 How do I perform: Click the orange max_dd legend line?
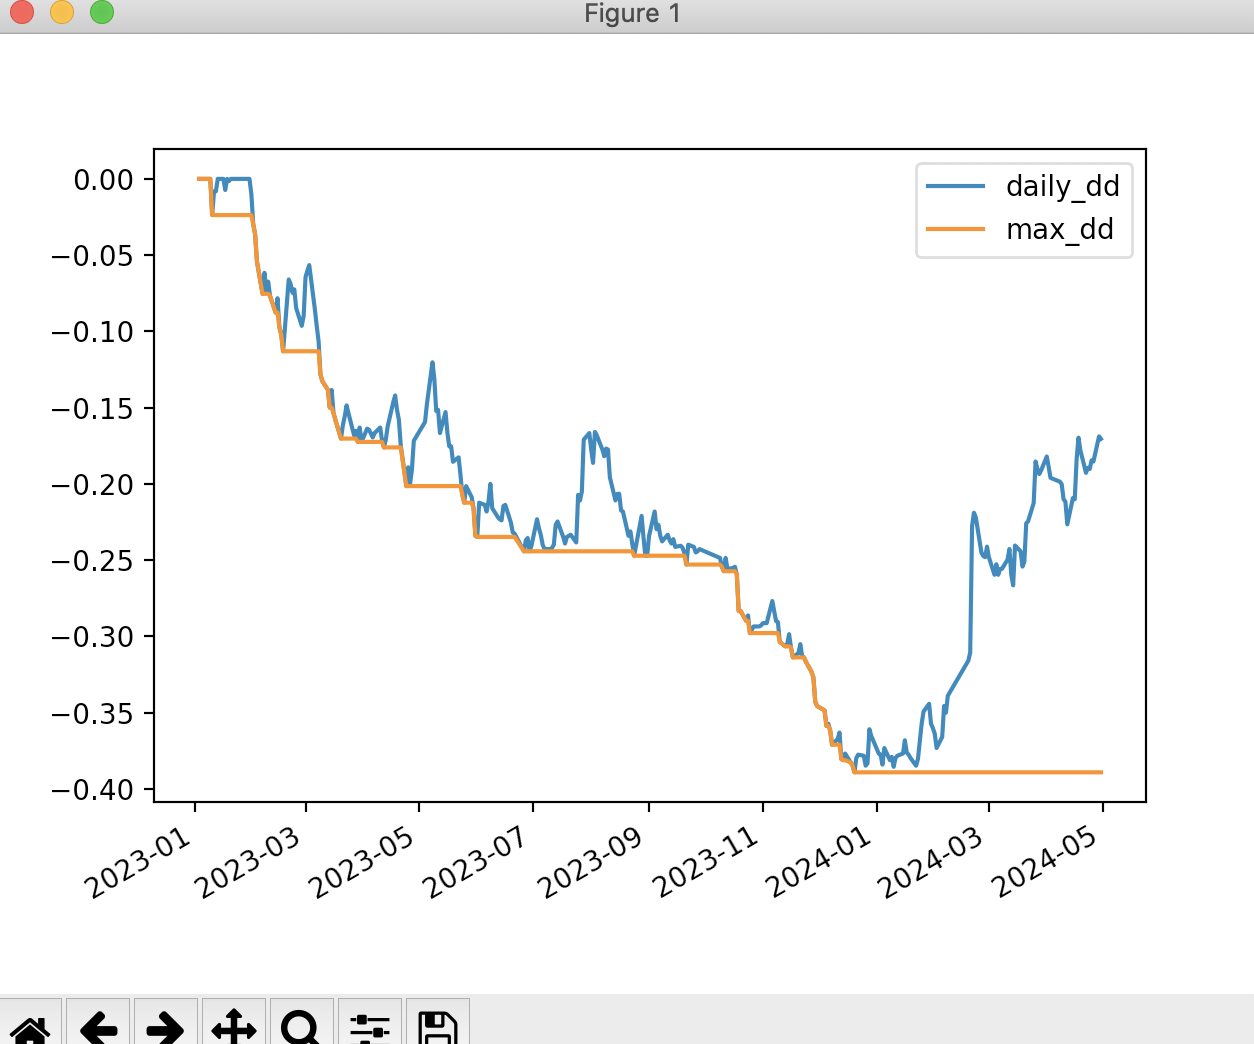[956, 230]
